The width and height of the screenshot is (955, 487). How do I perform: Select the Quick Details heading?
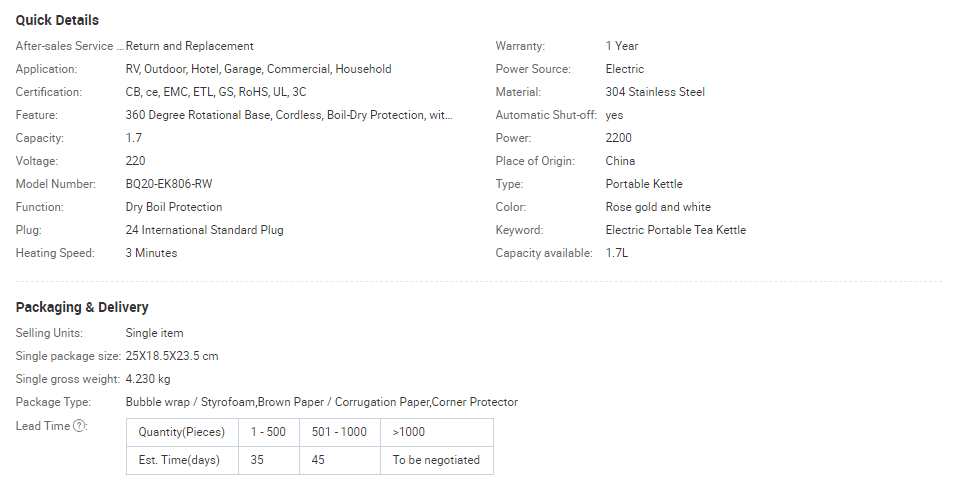click(x=57, y=20)
